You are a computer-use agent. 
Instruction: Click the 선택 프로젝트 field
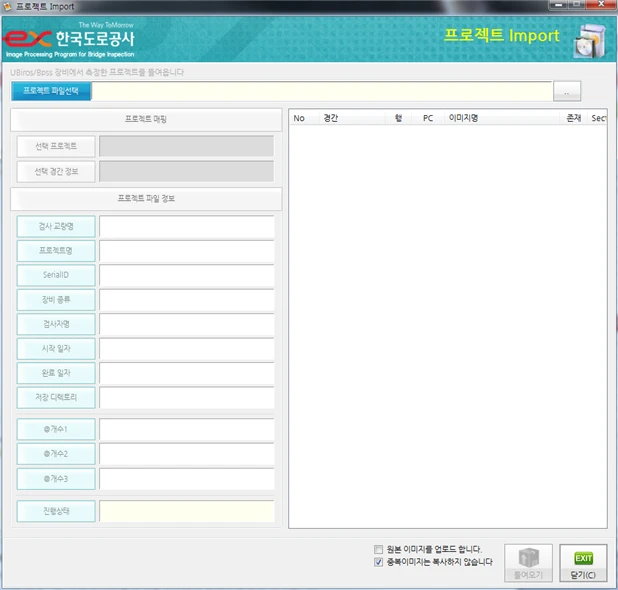click(x=186, y=147)
